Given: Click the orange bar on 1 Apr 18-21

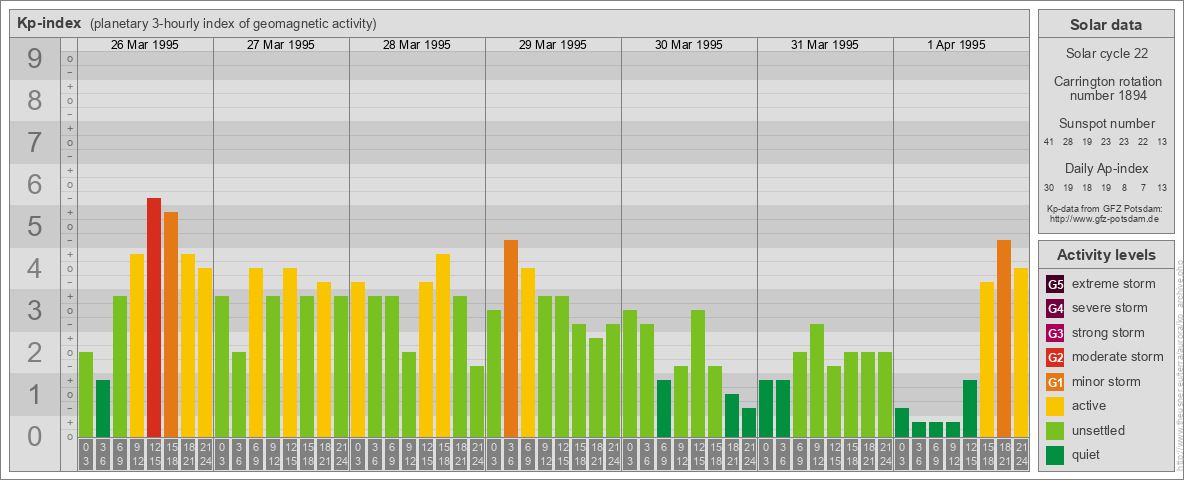Looking at the screenshot, I should 1004,338.
